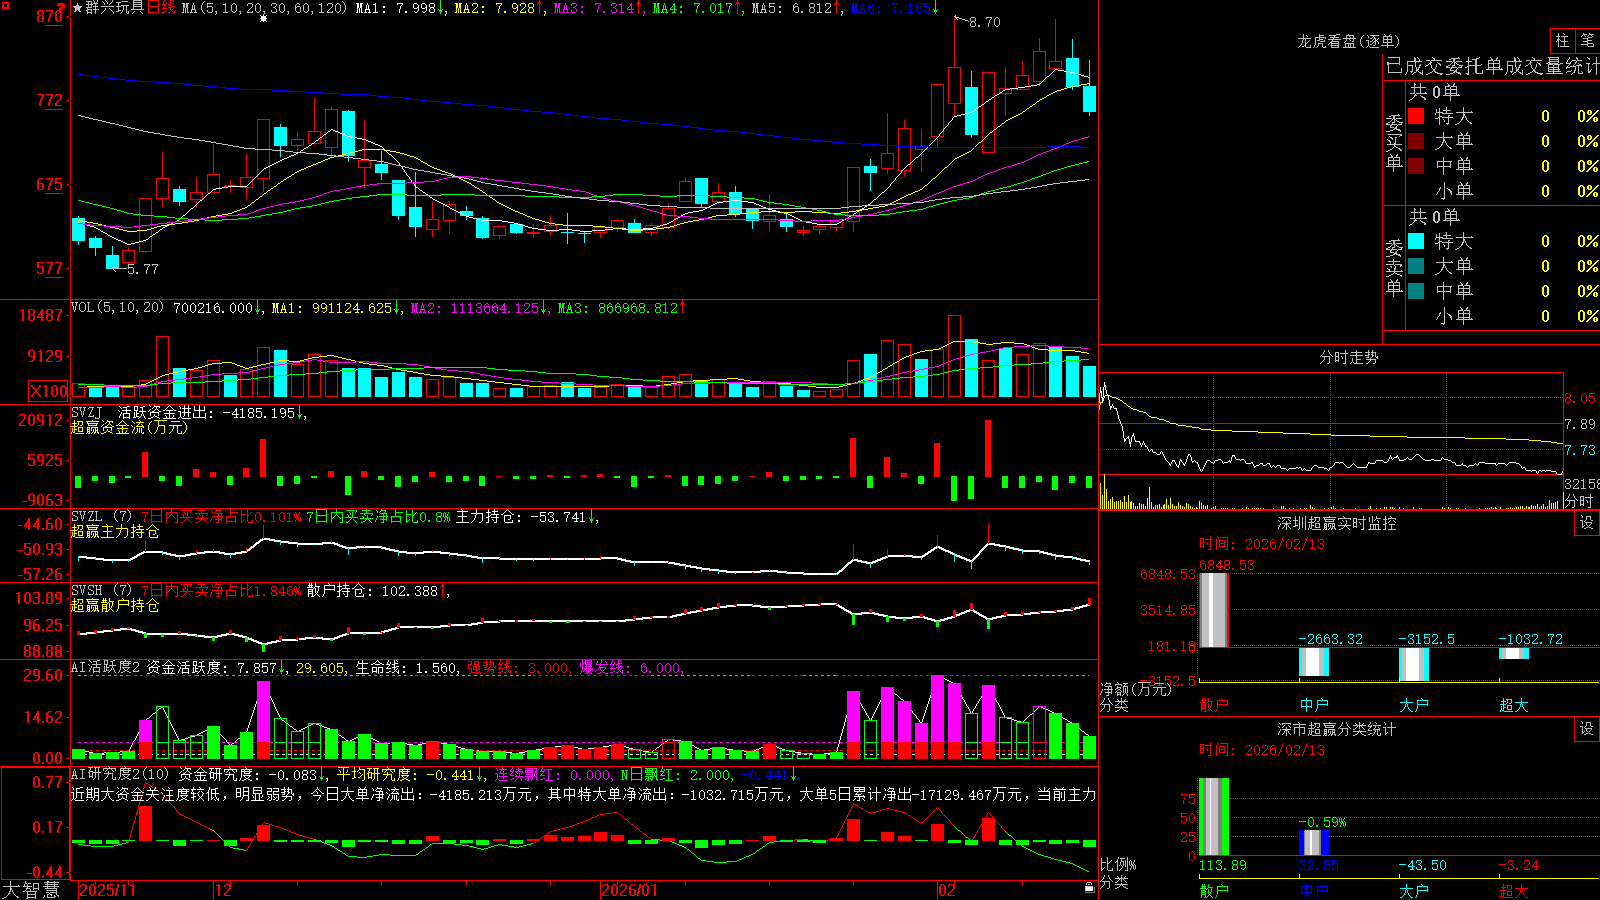Click the 分时 label below the intraday chart
This screenshot has width=1600, height=900.
click(1579, 501)
